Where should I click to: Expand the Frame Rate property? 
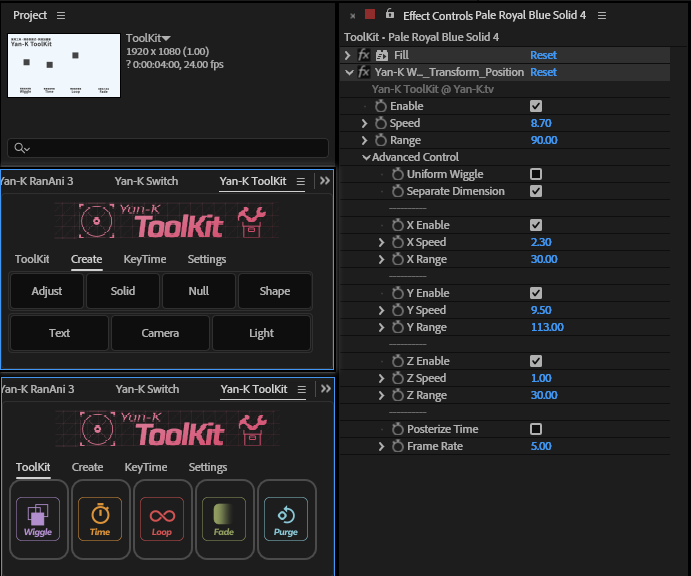tap(381, 446)
